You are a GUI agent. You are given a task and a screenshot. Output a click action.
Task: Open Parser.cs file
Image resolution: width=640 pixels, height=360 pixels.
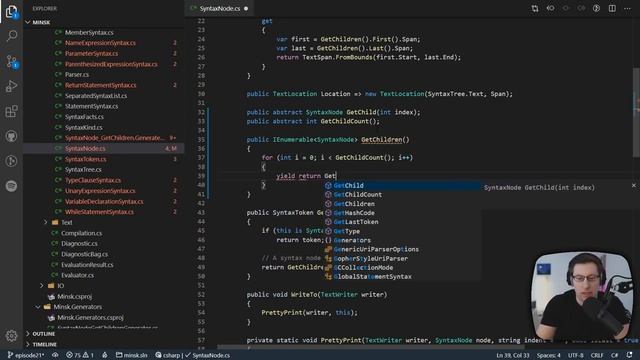(77, 74)
